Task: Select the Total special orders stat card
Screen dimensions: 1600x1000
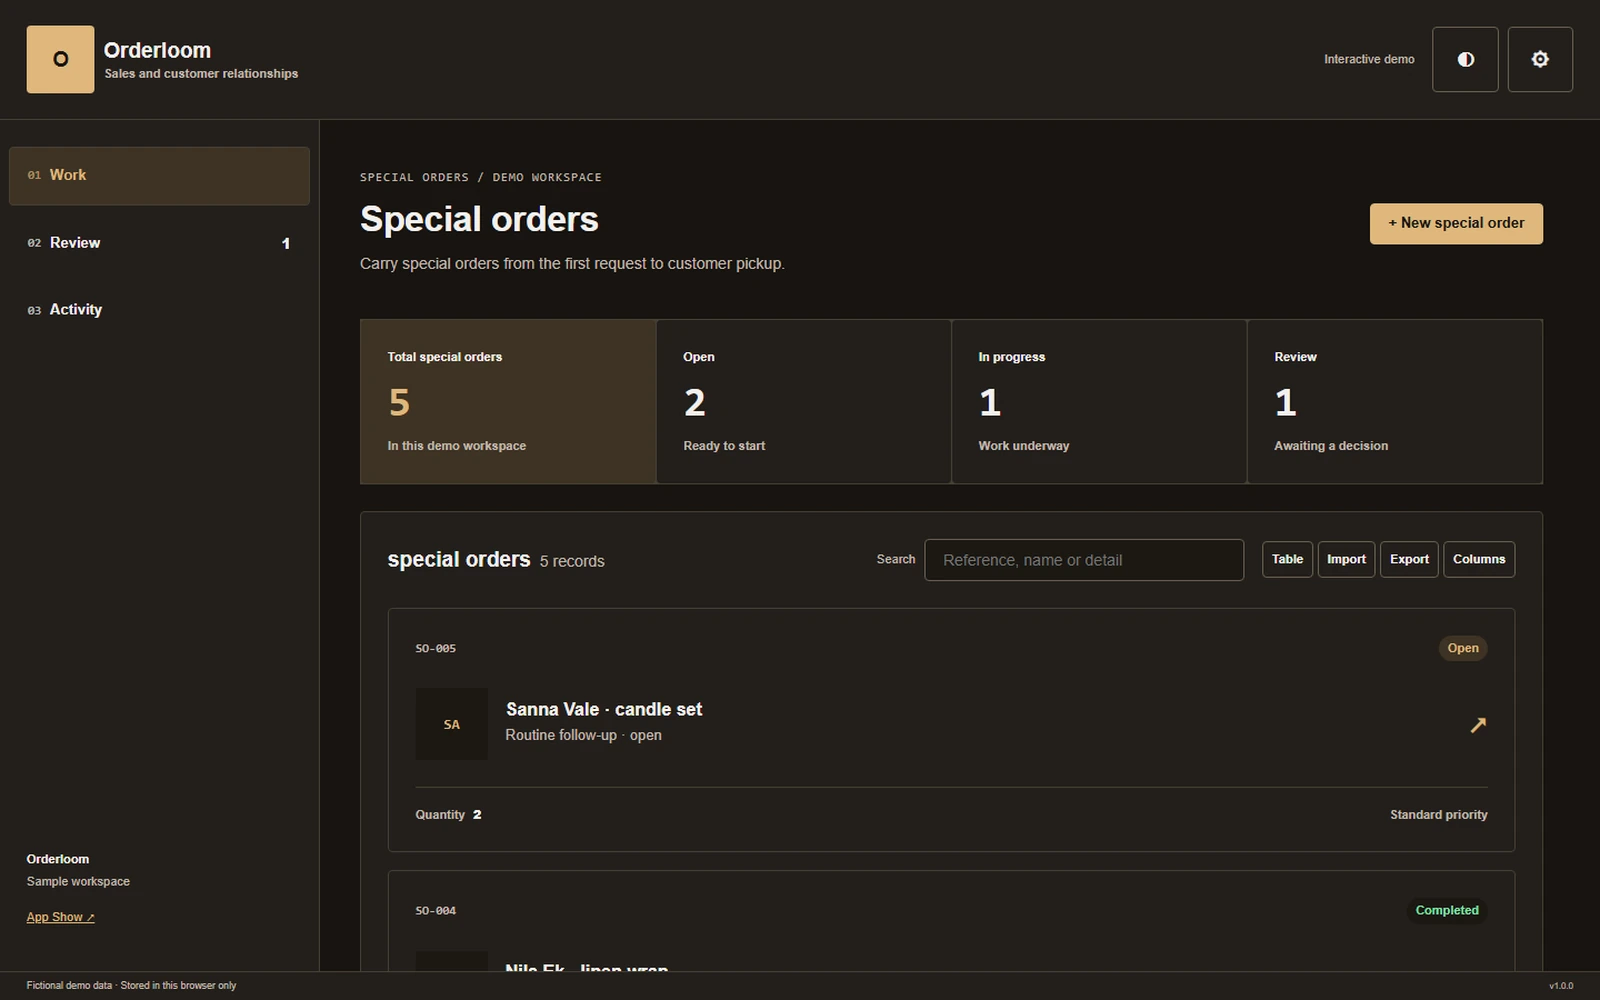Action: tap(508, 402)
